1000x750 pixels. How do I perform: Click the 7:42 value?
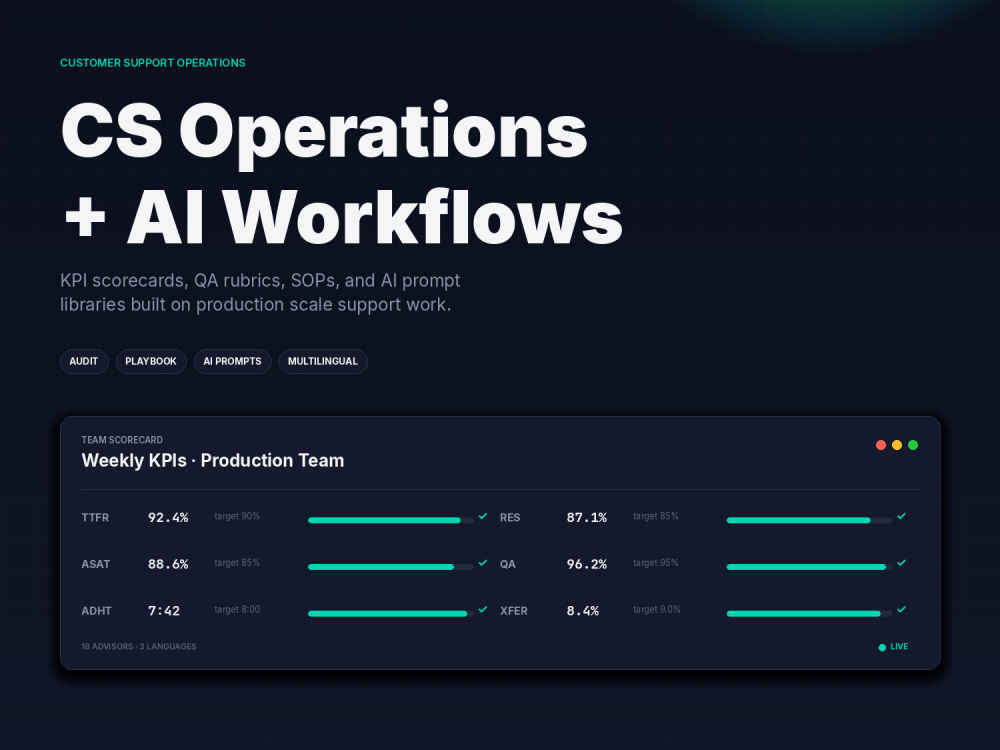(164, 610)
